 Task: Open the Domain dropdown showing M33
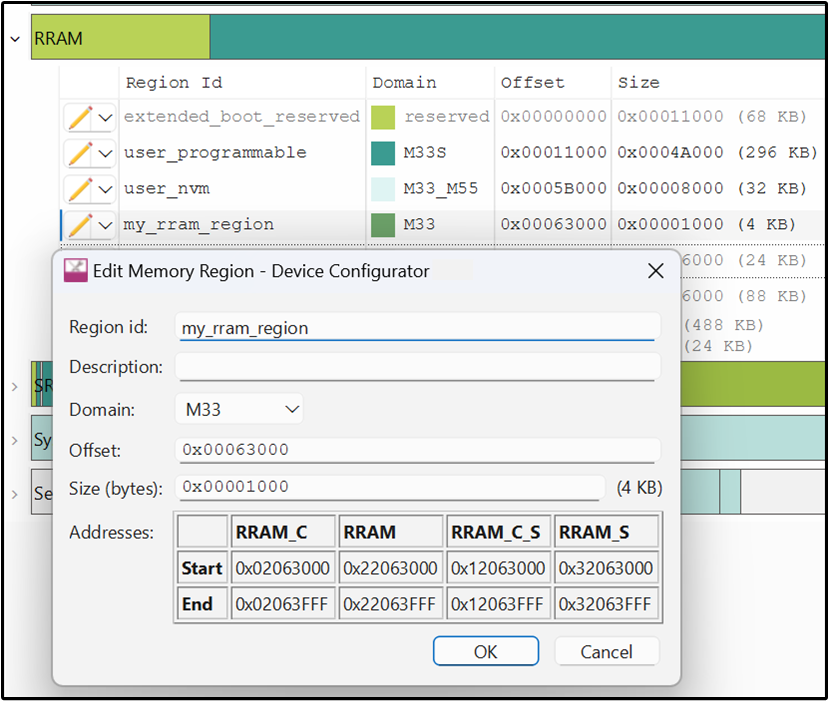point(238,409)
